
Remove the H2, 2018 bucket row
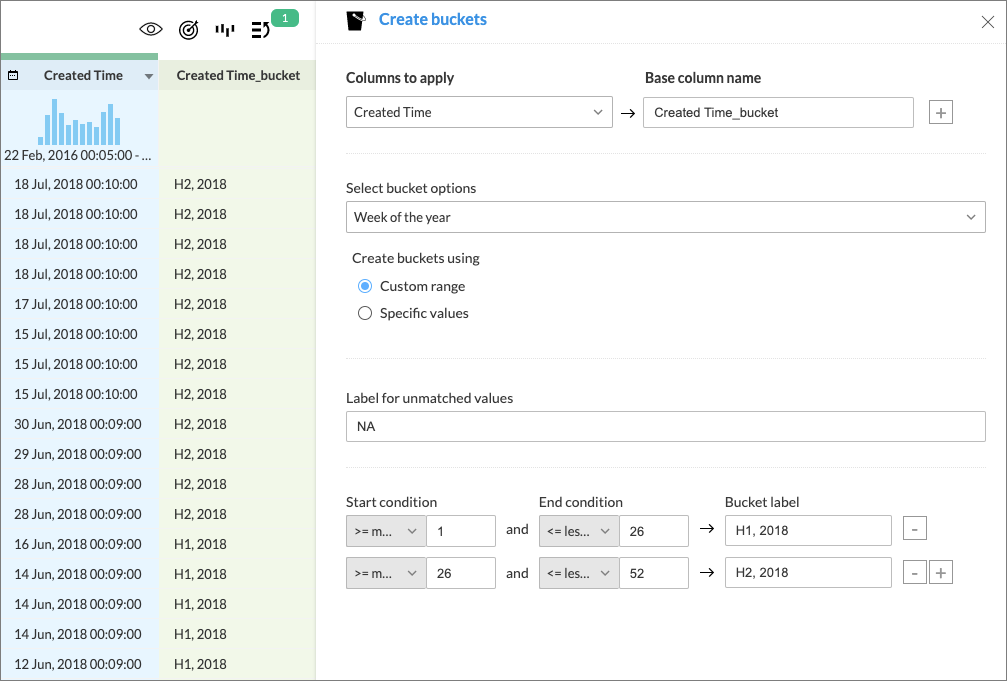tap(914, 573)
